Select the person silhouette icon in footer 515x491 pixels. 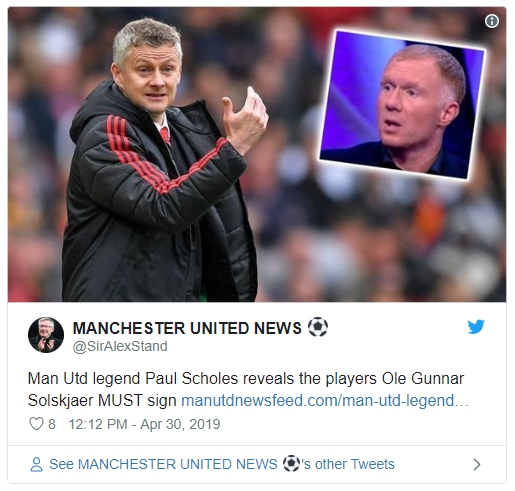point(36,464)
